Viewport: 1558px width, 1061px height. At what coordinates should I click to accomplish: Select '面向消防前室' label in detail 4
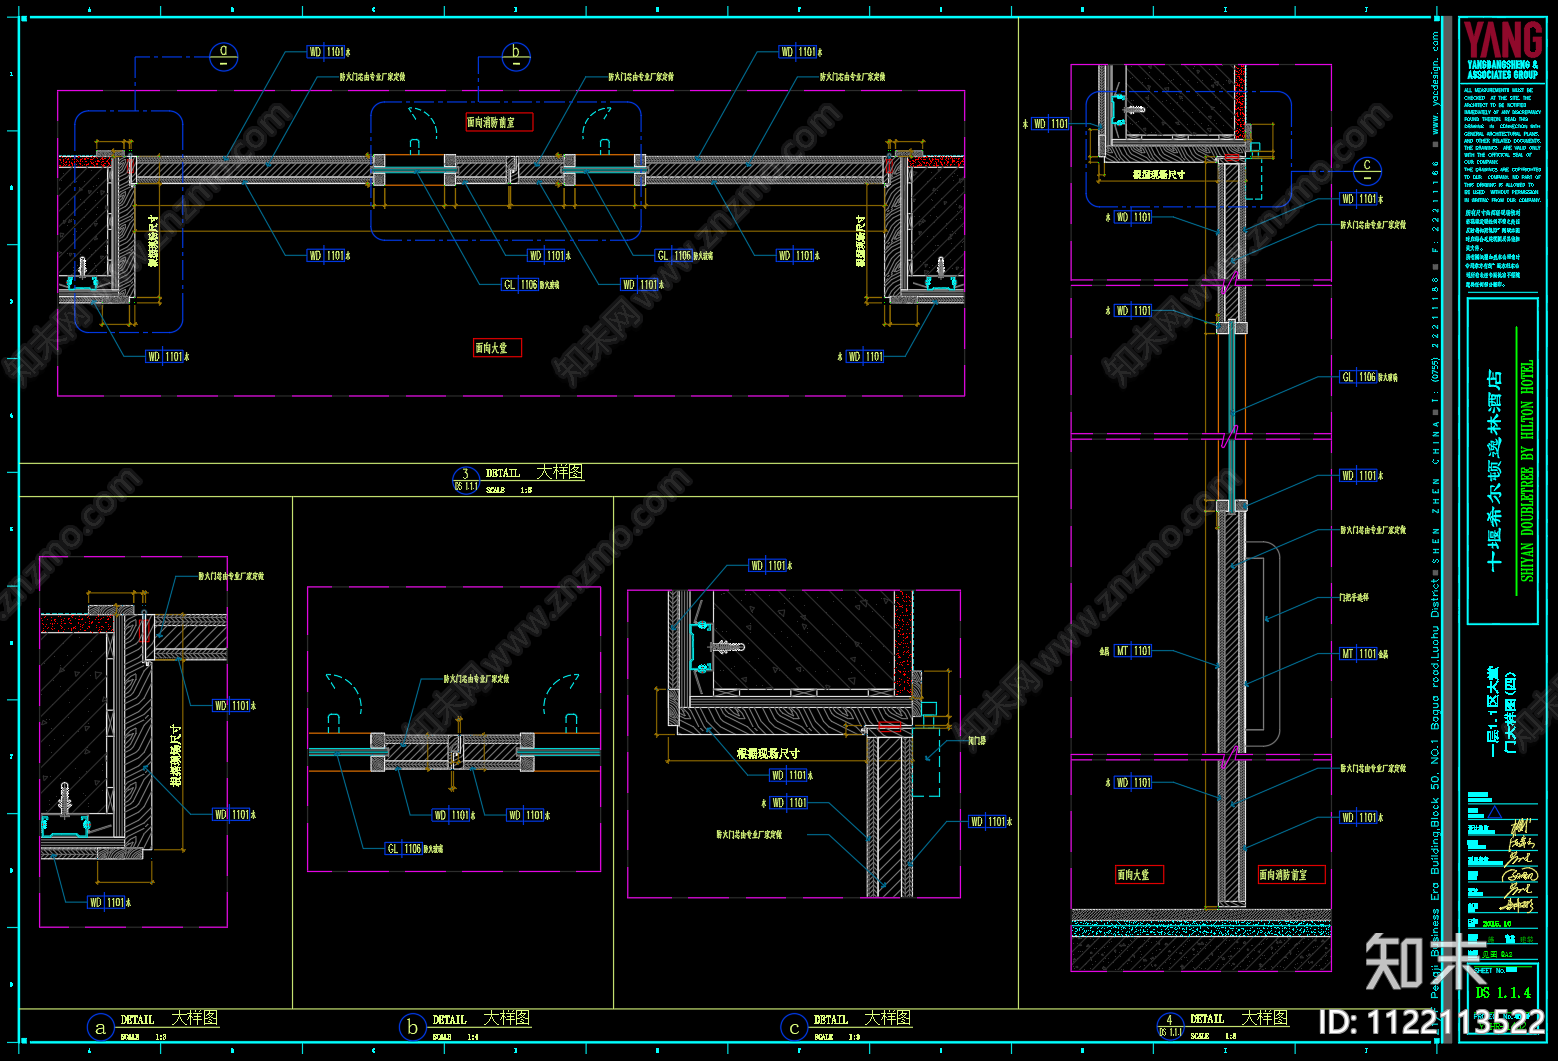1291,875
